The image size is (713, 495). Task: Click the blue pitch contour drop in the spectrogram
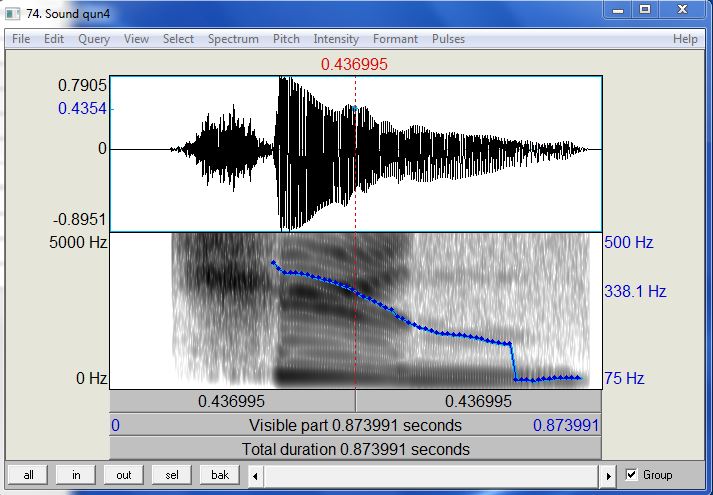[x=513, y=362]
